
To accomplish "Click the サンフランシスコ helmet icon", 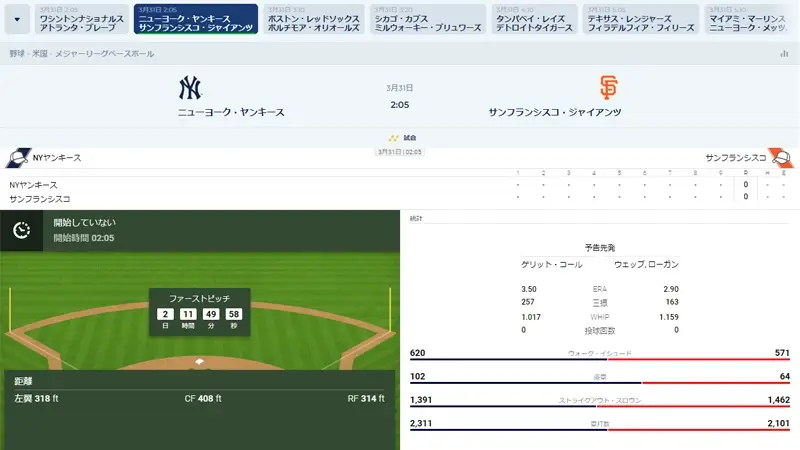I will [x=781, y=158].
